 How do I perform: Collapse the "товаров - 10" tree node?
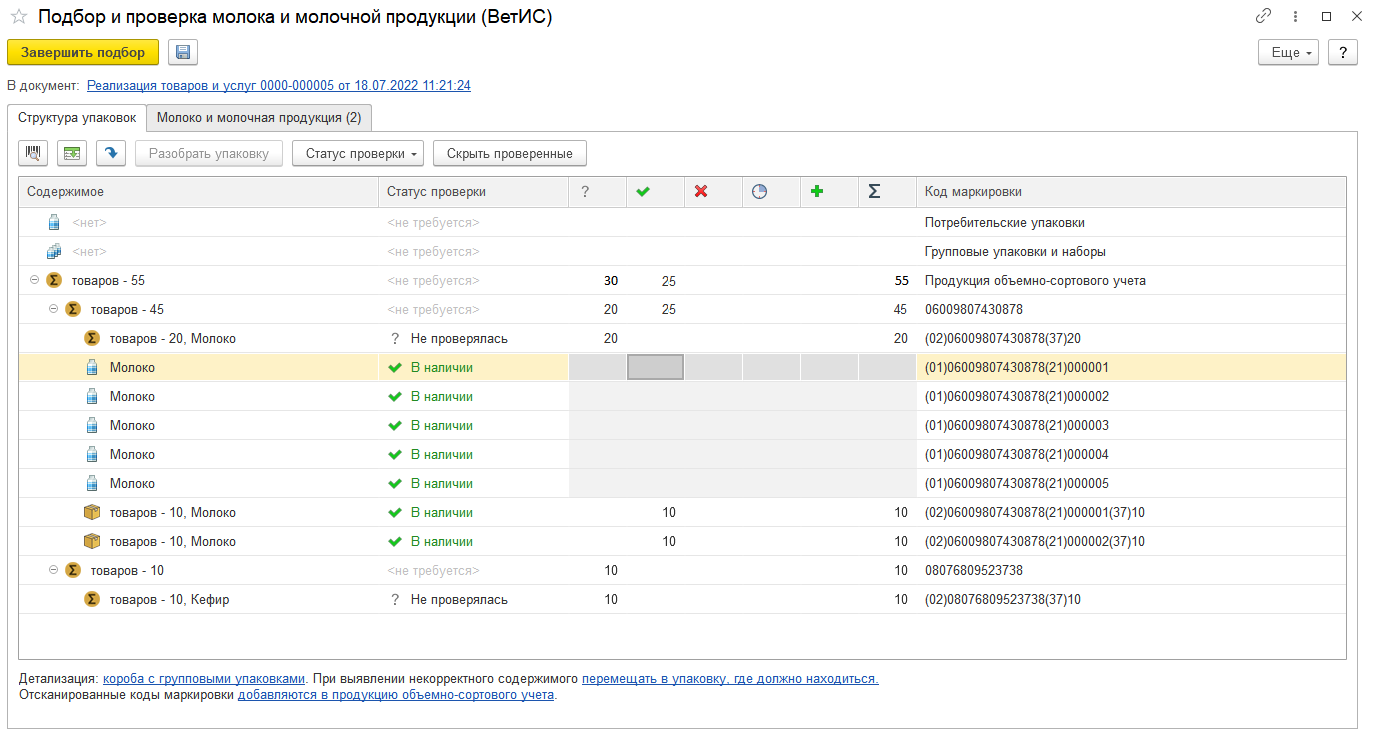click(x=54, y=570)
